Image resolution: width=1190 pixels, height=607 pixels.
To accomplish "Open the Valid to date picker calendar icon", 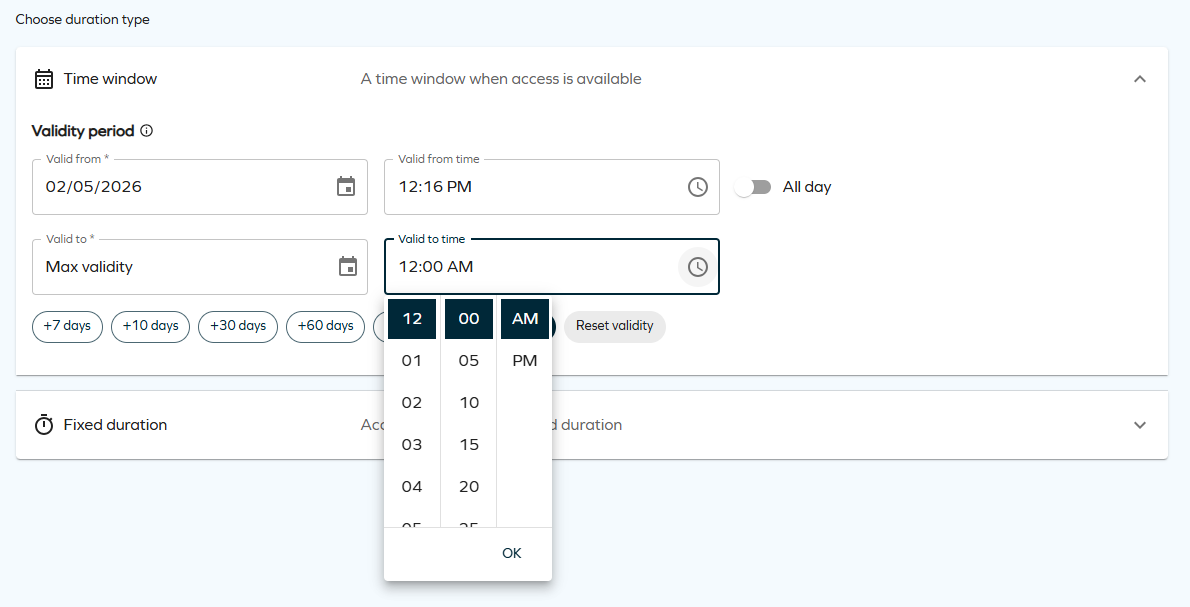I will pos(347,266).
